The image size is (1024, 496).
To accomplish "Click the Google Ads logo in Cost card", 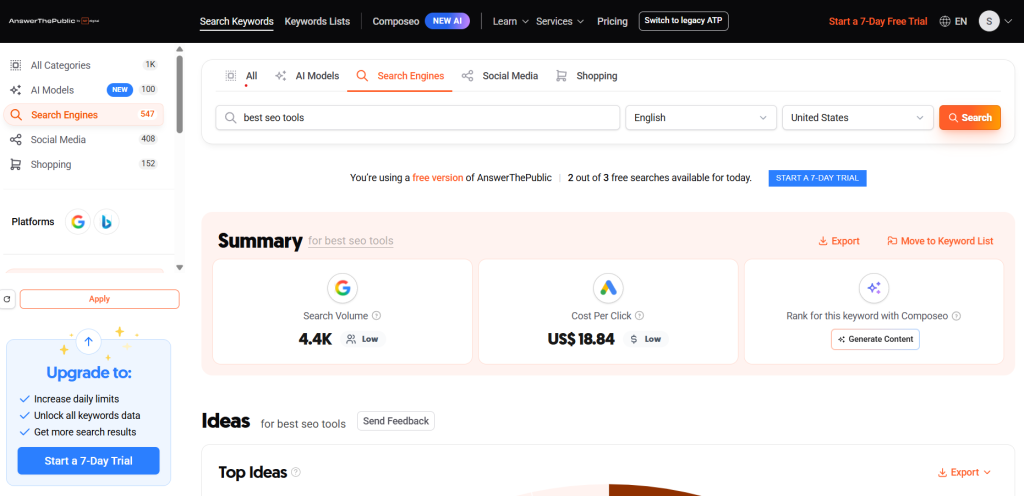I will click(608, 288).
